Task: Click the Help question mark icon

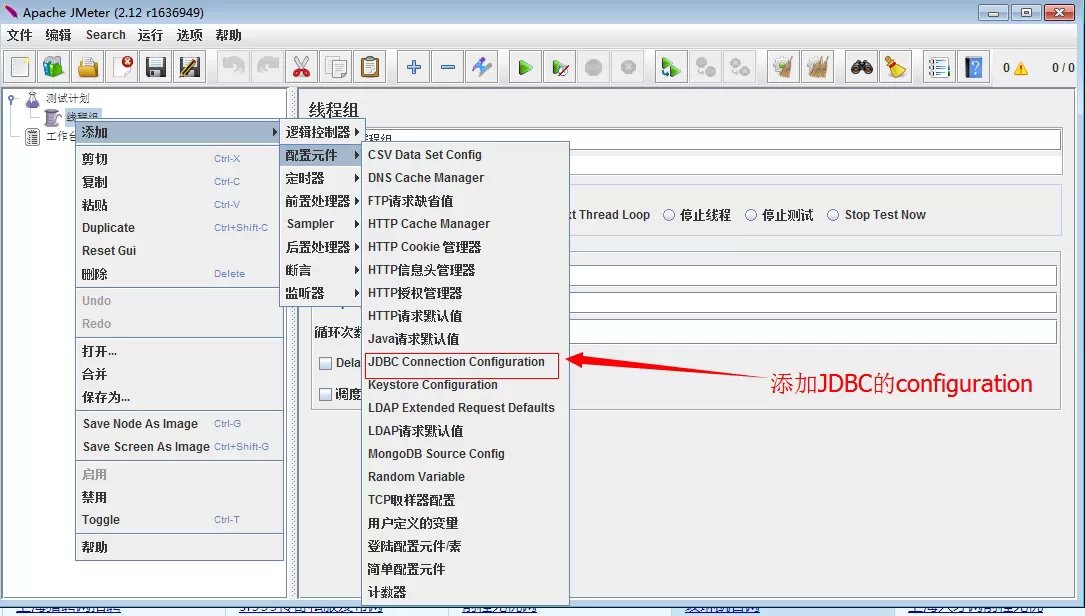Action: coord(974,67)
